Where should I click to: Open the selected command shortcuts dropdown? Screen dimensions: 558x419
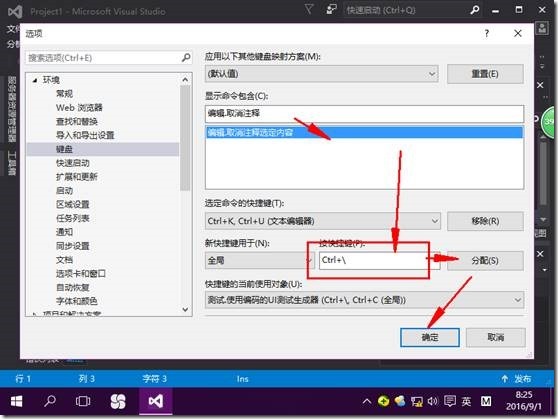point(322,221)
